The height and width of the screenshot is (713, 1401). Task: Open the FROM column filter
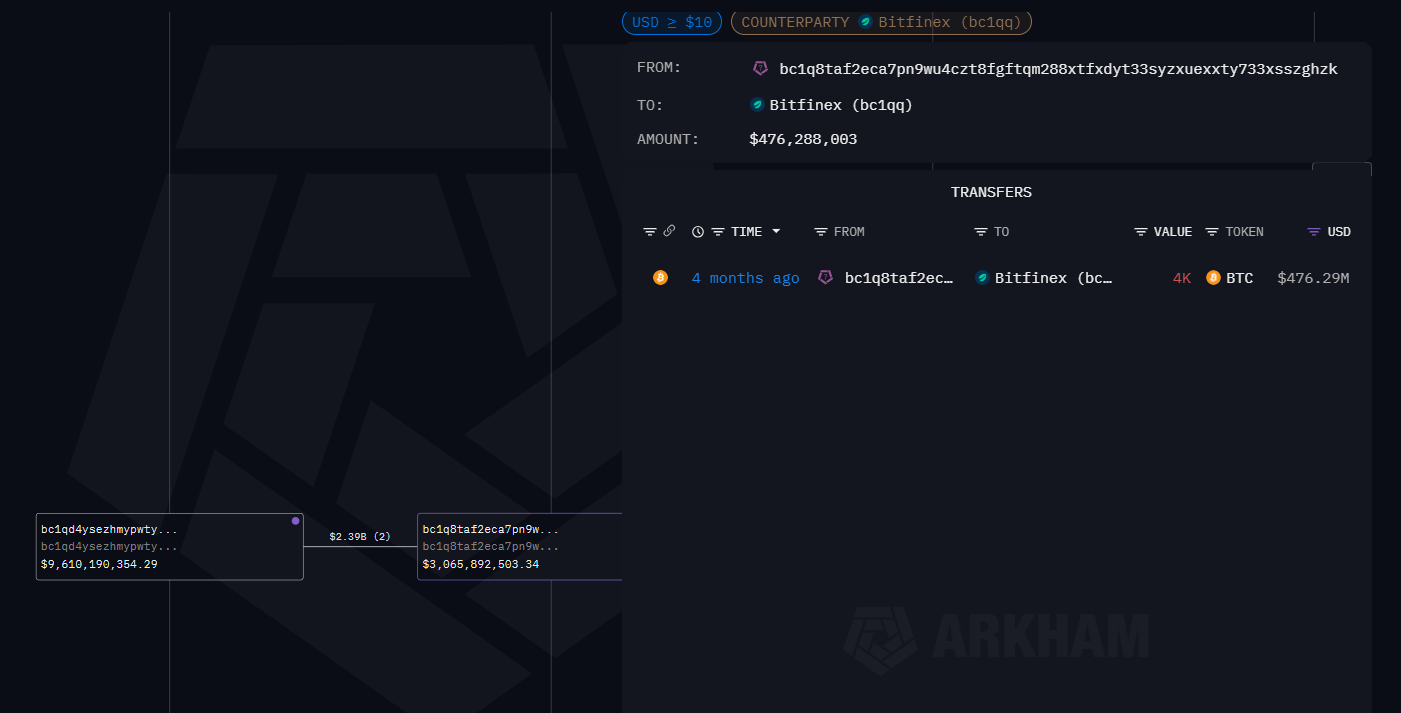pos(822,231)
